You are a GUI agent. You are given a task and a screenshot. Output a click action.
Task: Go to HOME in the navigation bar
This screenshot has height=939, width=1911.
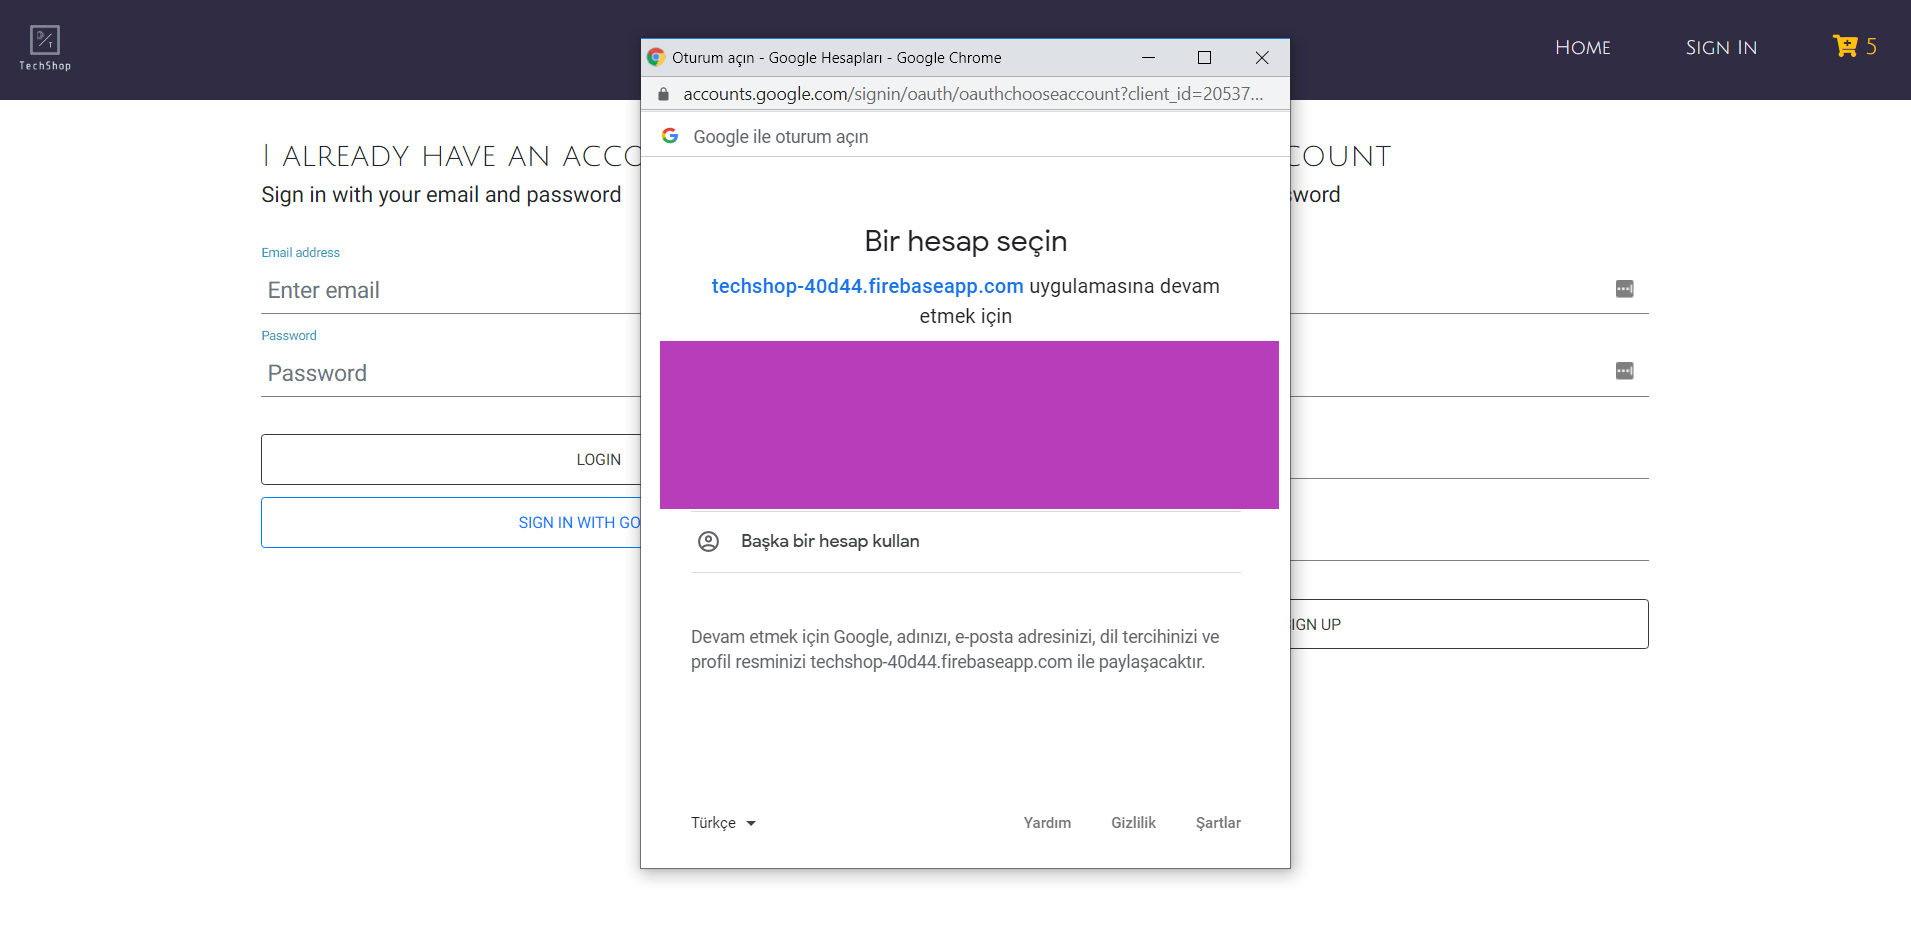pos(1583,47)
